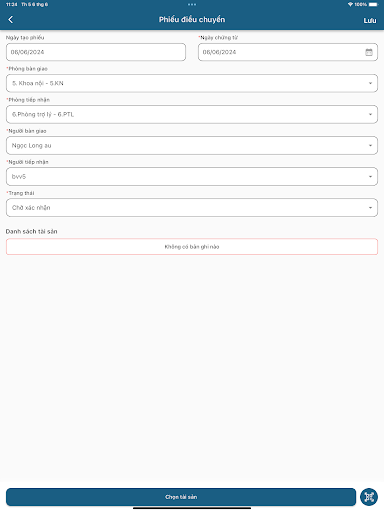Click the Lưu save button

(x=370, y=21)
